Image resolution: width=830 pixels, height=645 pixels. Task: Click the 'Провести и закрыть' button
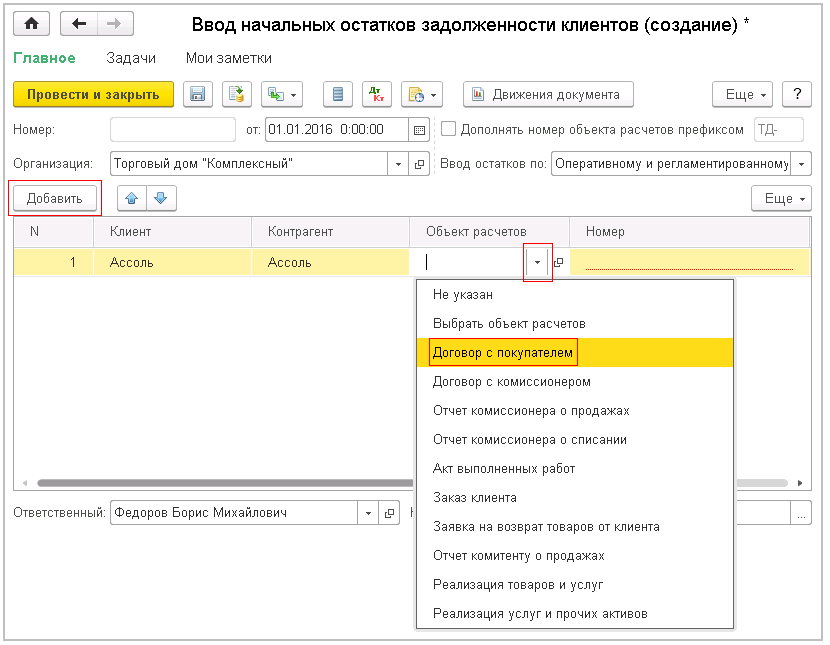click(x=91, y=94)
